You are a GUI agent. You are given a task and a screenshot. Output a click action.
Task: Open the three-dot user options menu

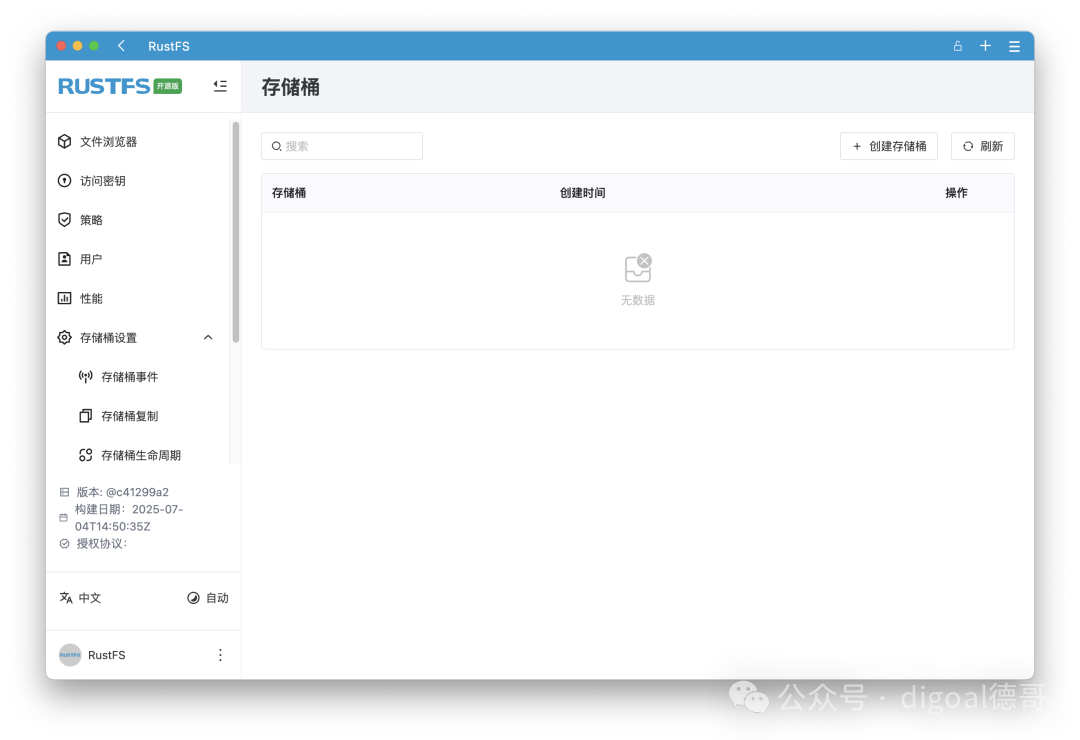220,655
